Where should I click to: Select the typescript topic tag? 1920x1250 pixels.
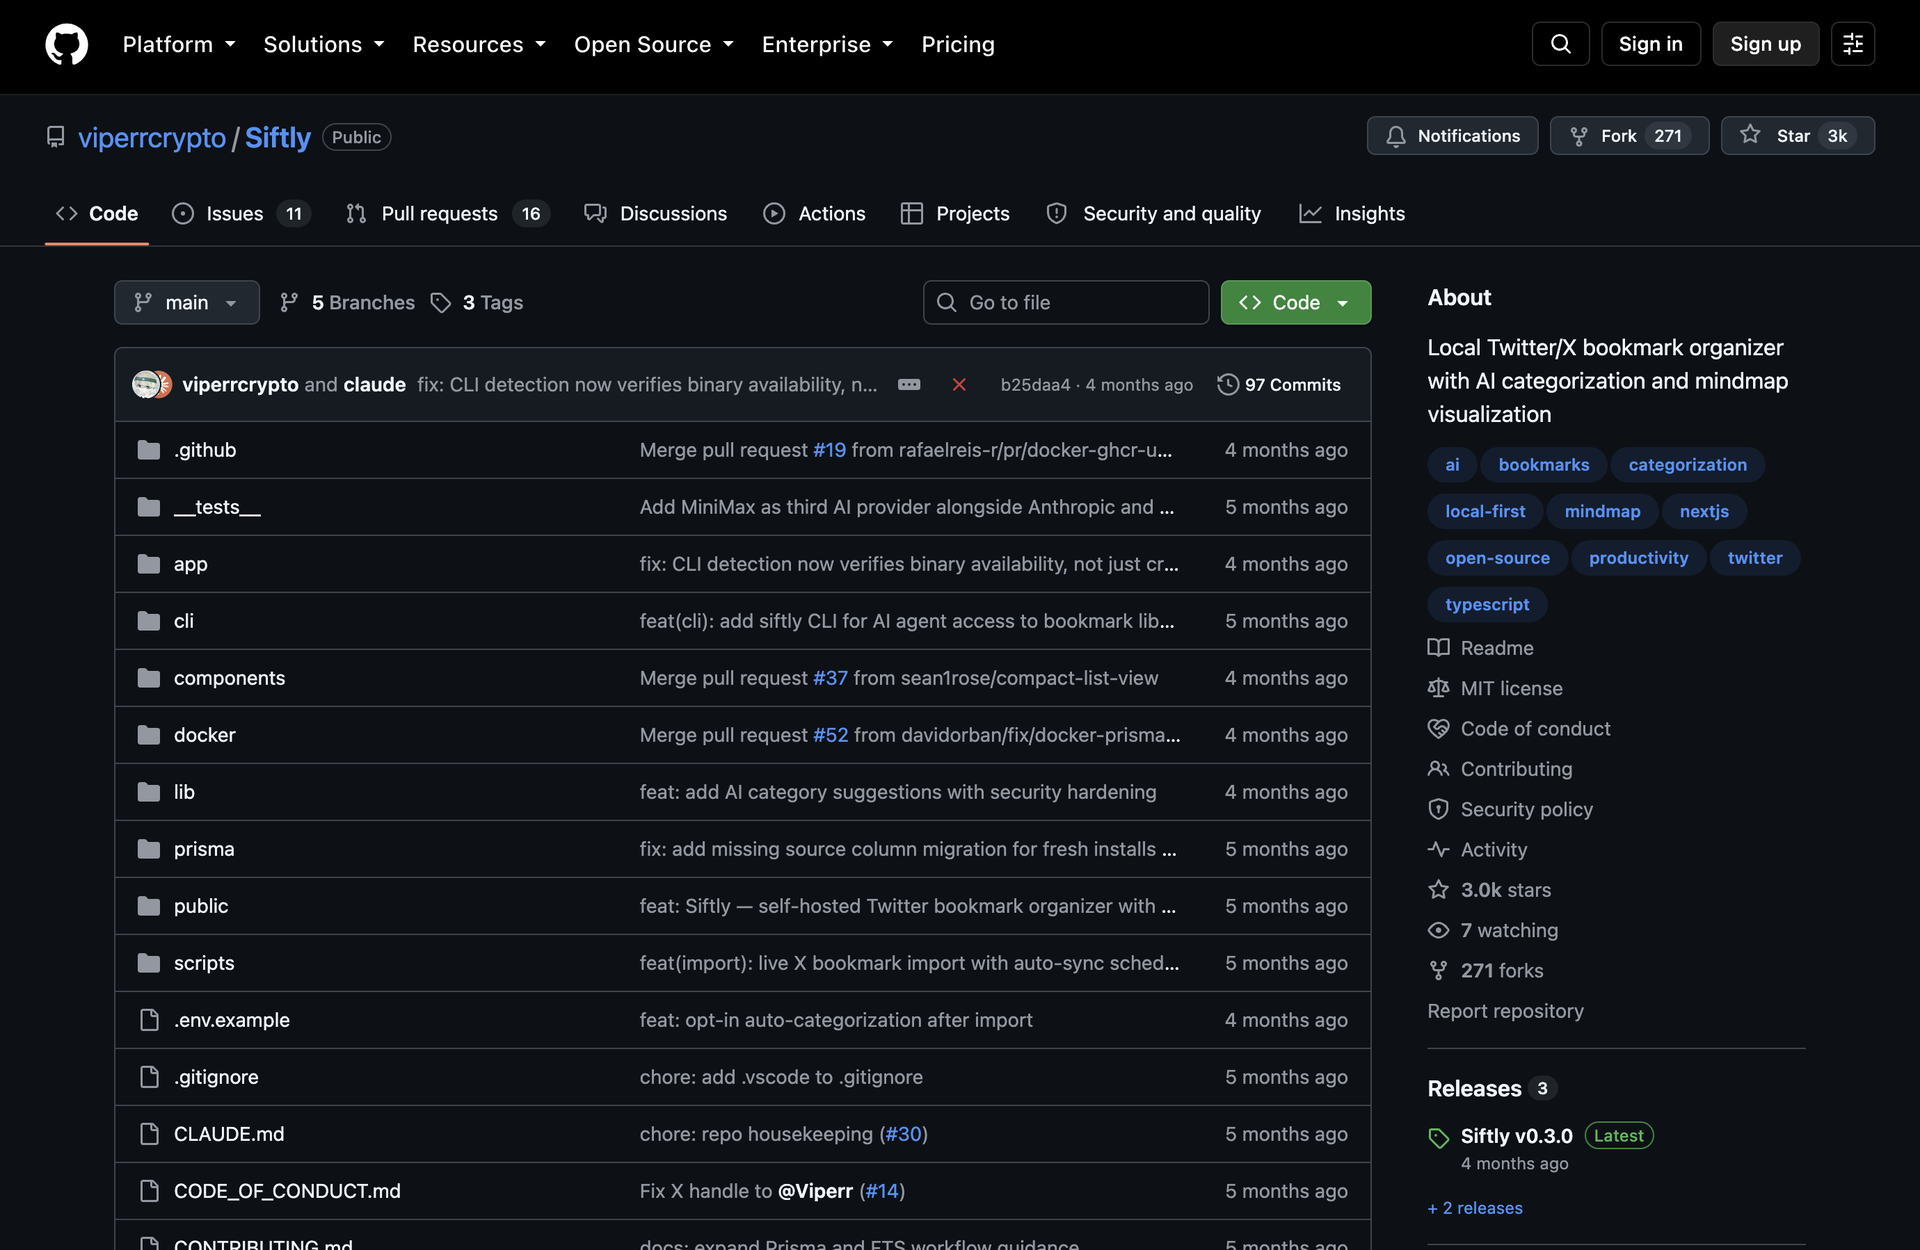point(1487,604)
